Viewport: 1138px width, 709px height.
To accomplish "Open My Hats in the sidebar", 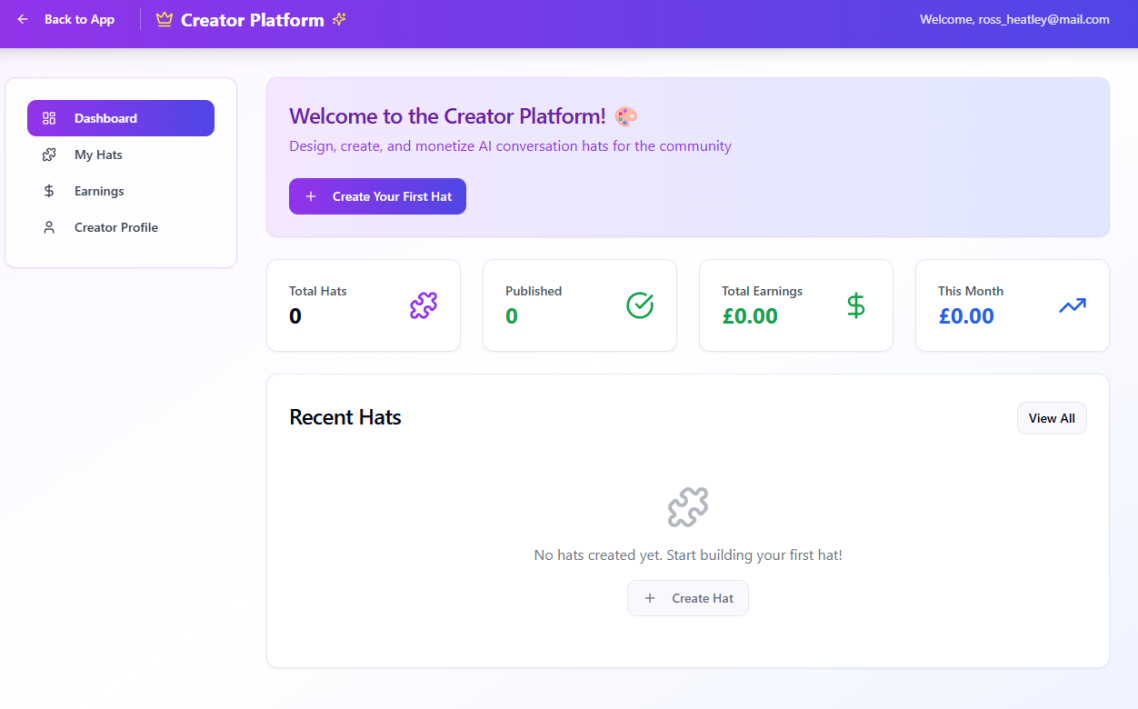I will click(120, 155).
